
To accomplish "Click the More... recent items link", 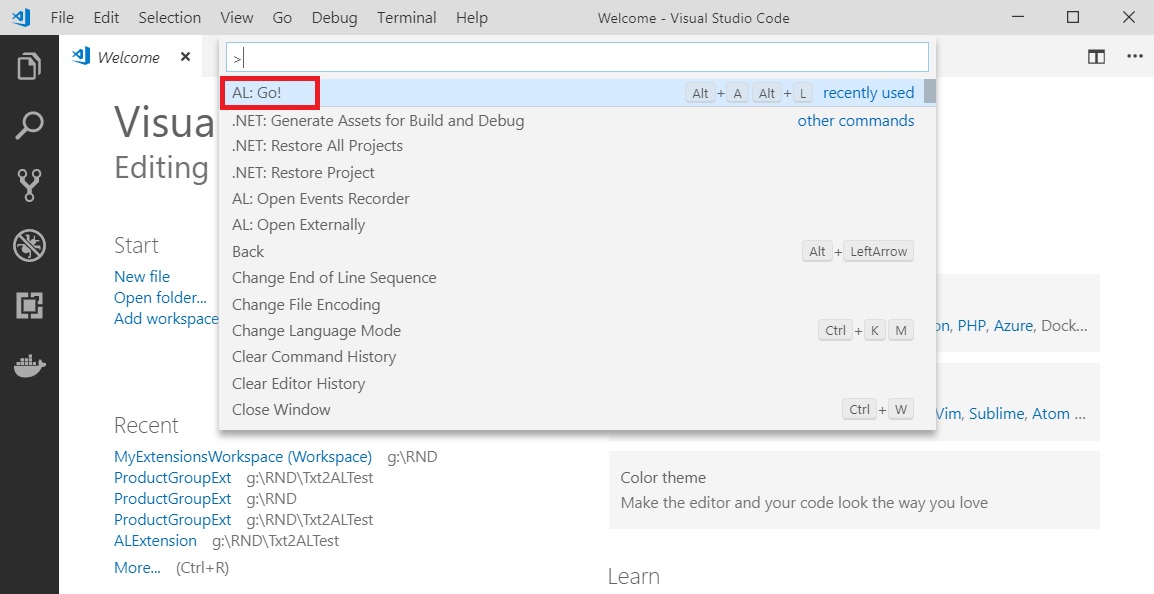I will (x=137, y=567).
